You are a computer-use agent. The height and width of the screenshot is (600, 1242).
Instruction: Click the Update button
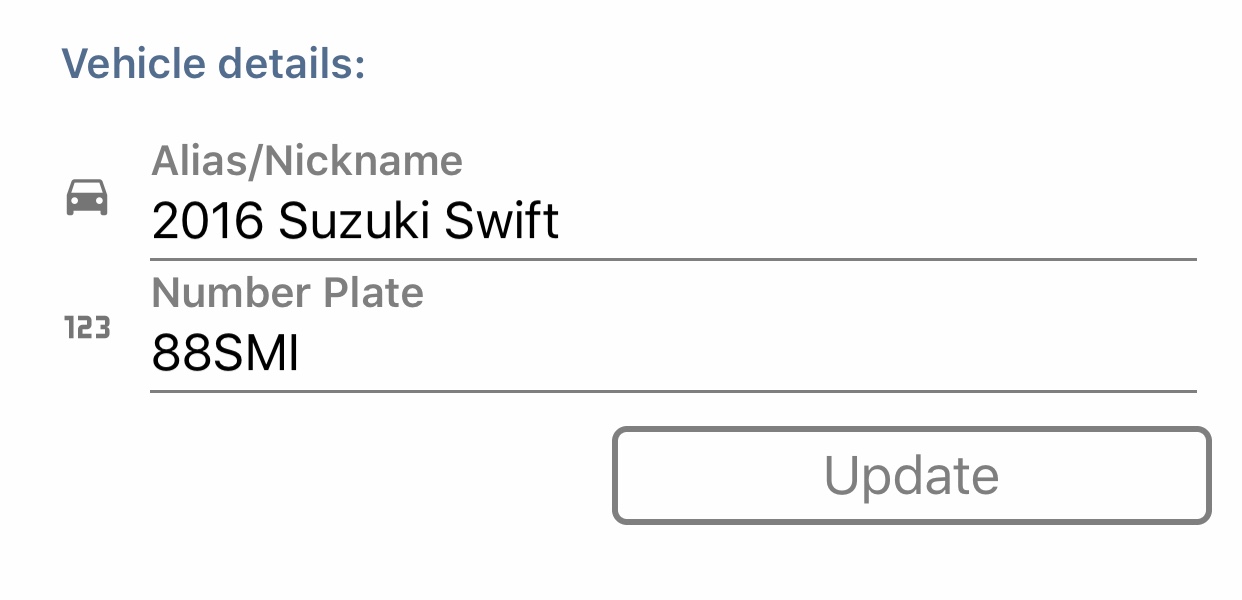[911, 476]
